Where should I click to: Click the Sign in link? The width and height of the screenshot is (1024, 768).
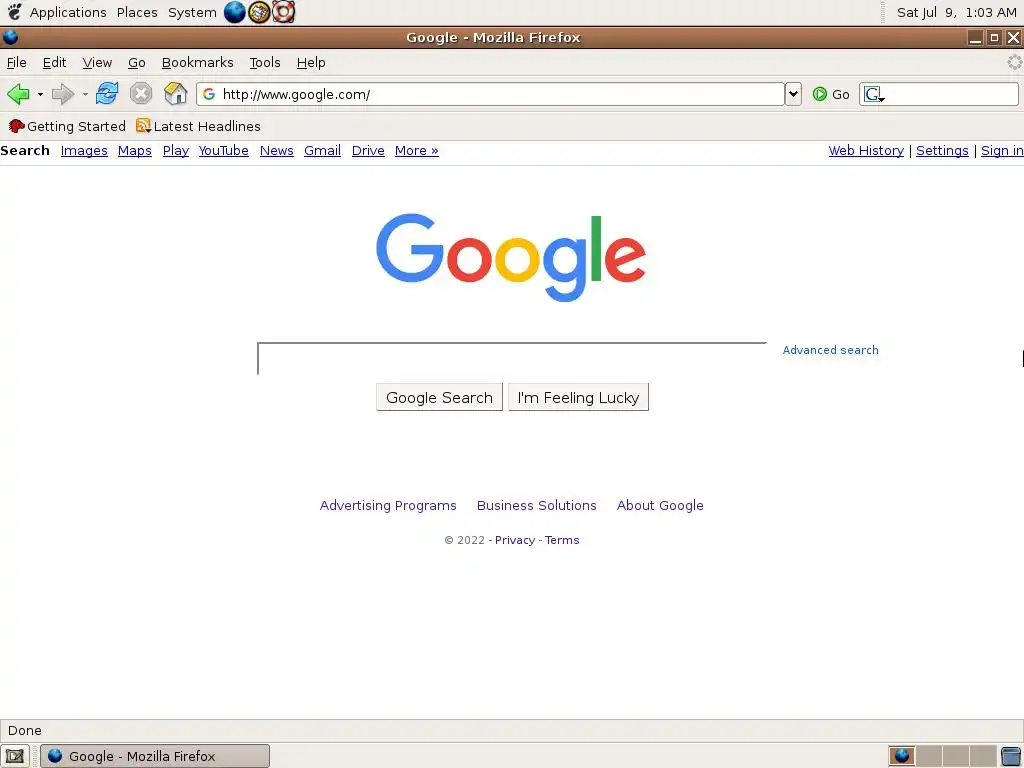(x=1002, y=151)
